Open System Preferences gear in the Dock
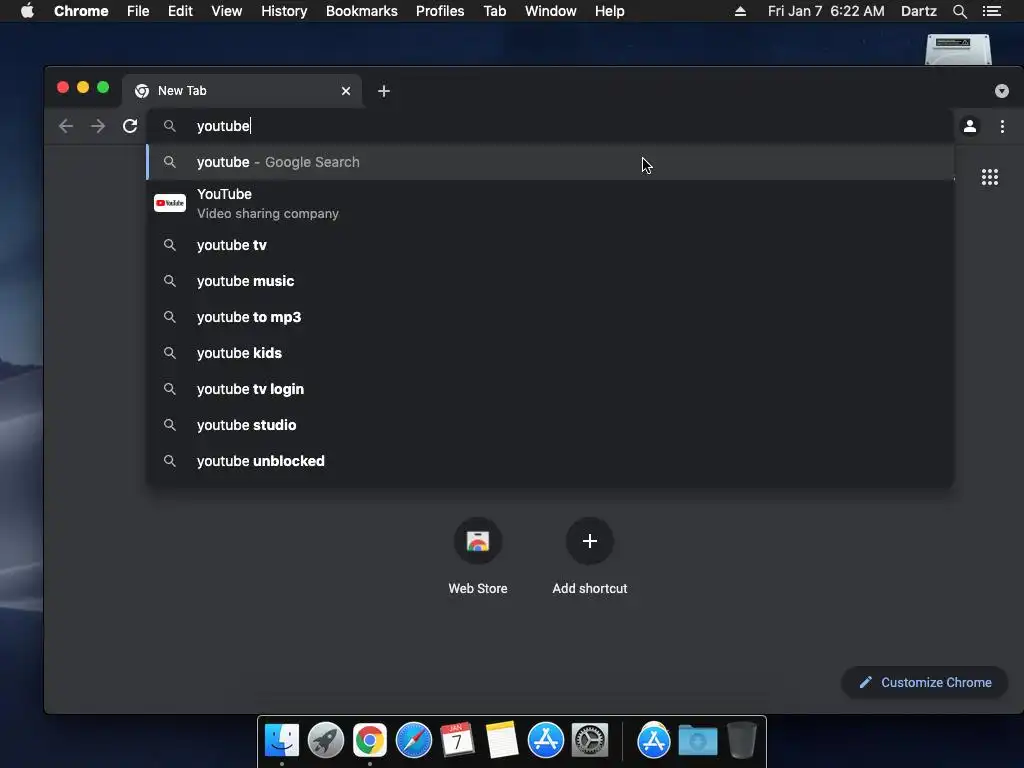1024x768 pixels. point(590,740)
